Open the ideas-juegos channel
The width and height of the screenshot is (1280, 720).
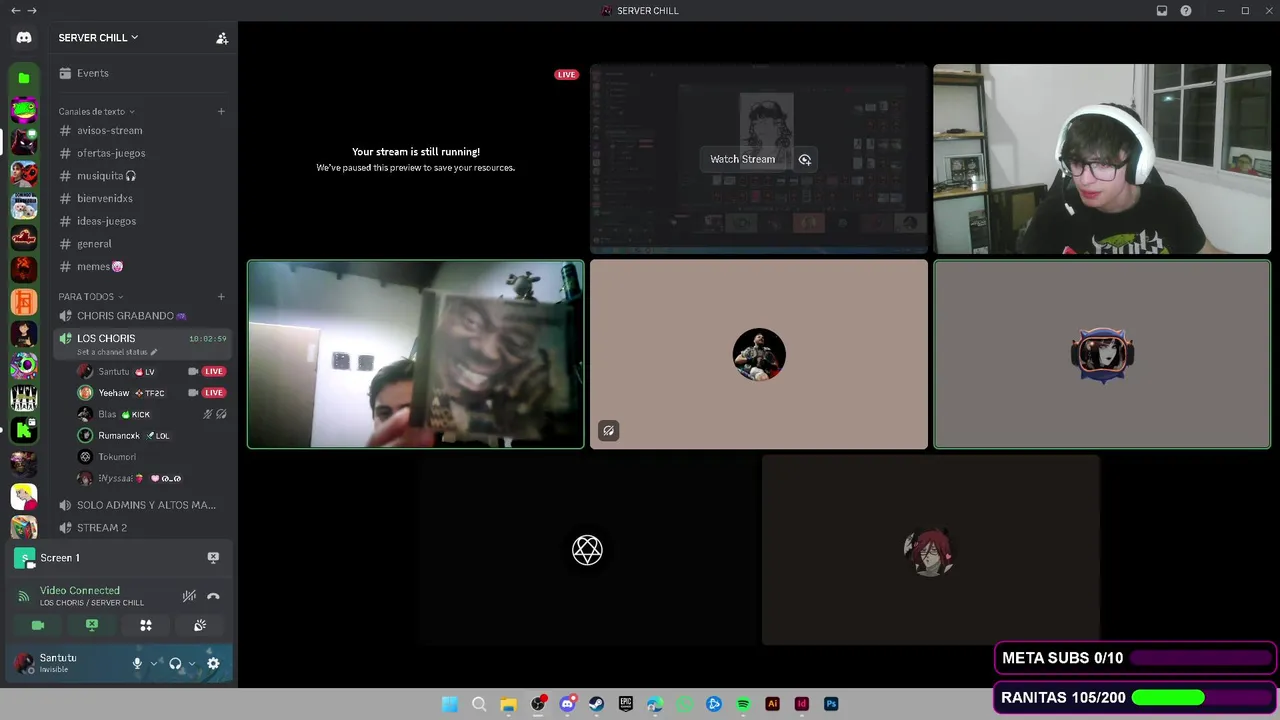143,221
